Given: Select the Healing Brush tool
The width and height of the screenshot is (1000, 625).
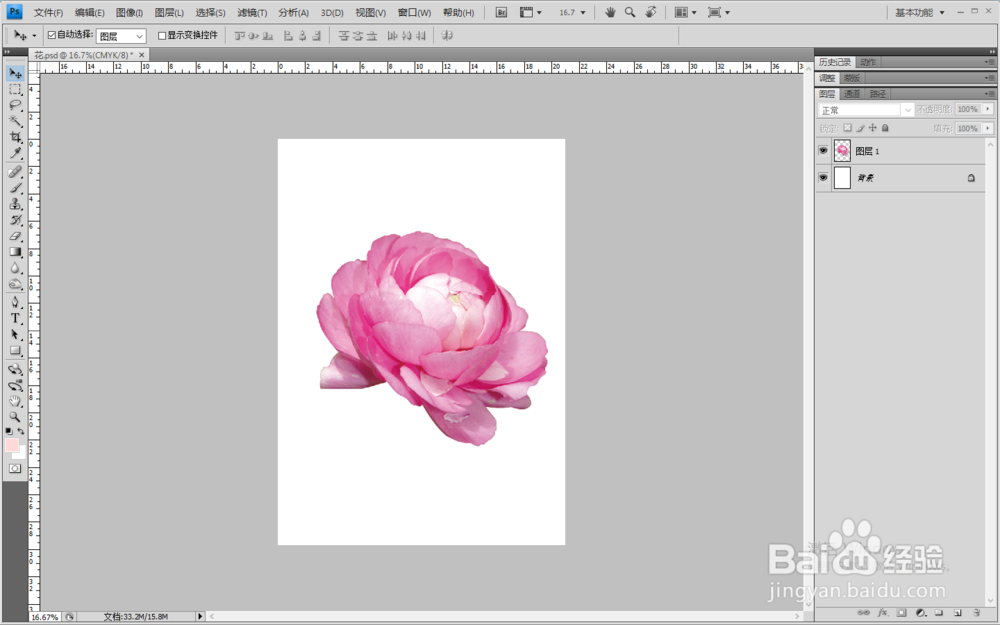Looking at the screenshot, I should pyautogui.click(x=15, y=172).
